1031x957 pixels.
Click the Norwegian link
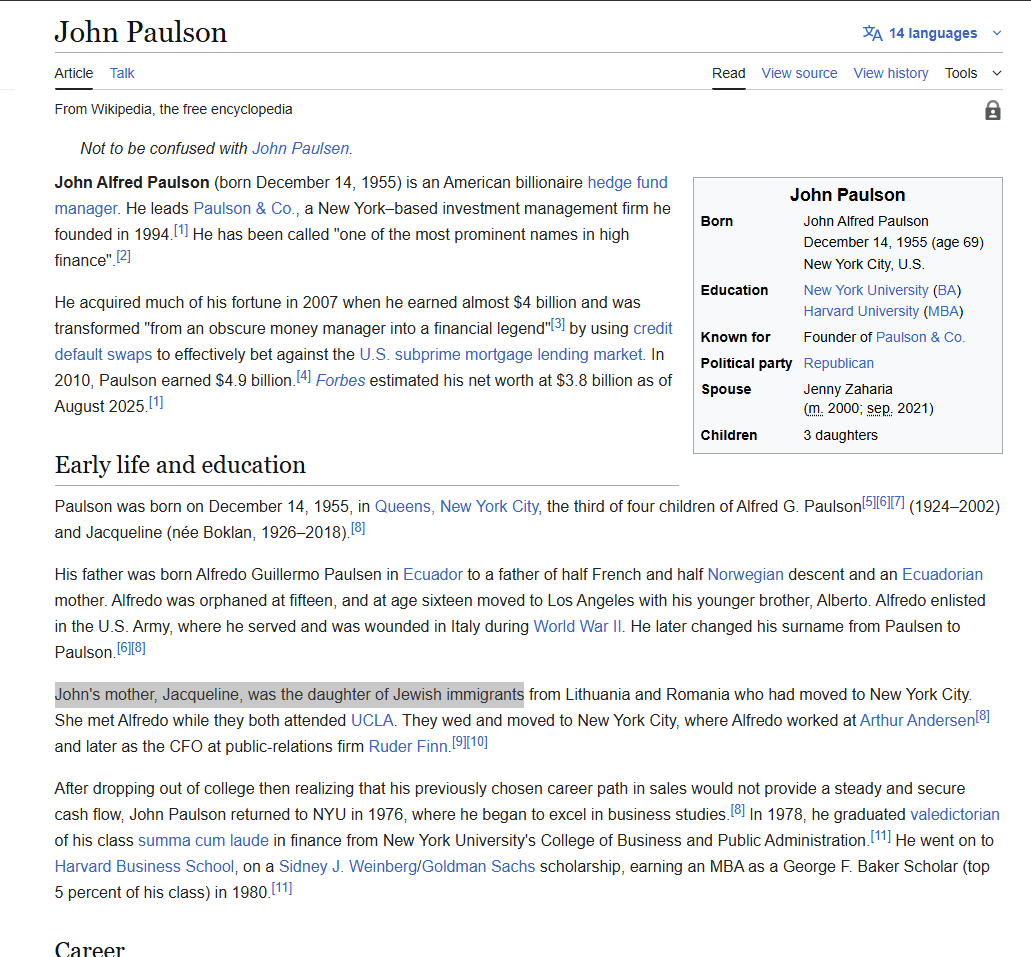pyautogui.click(x=745, y=574)
